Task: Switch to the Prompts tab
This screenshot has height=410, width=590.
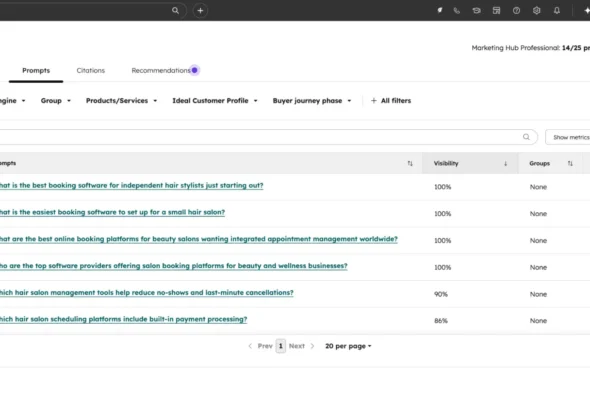Action: (x=36, y=70)
